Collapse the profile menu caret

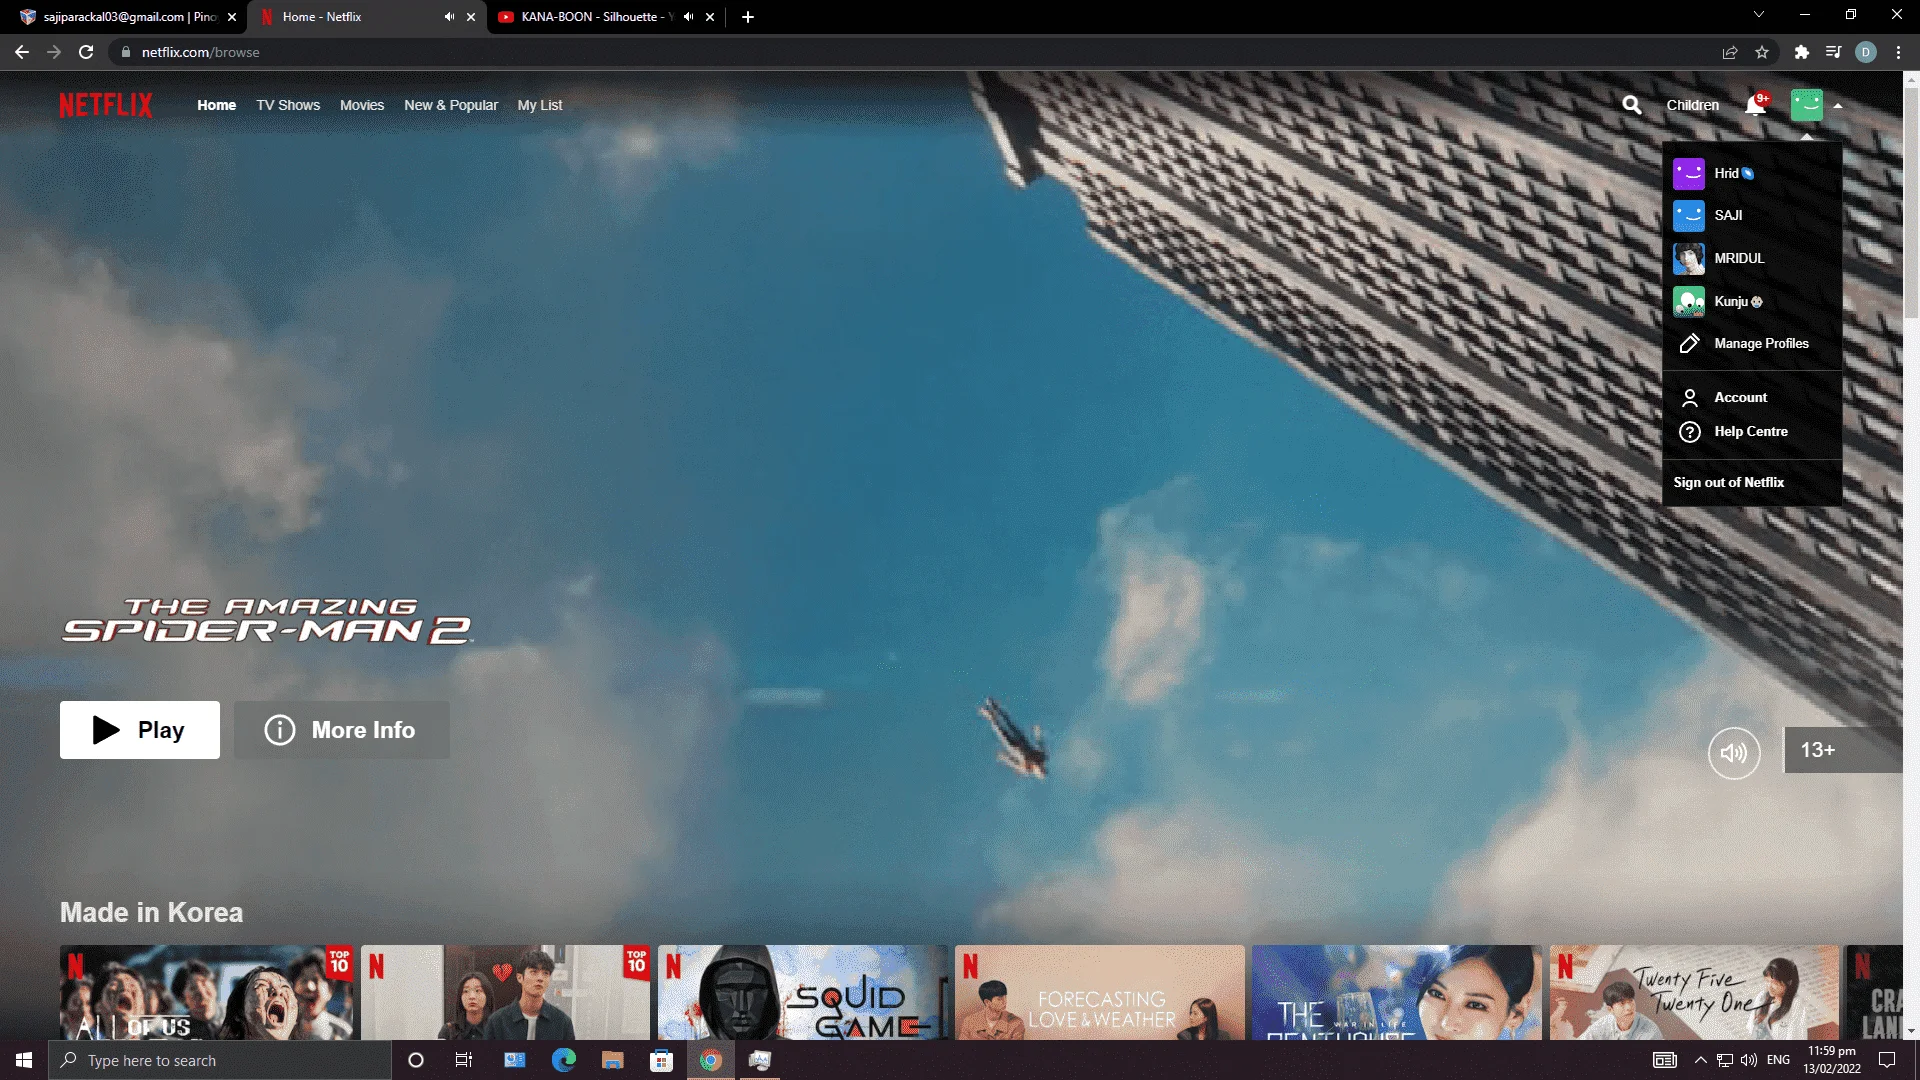click(x=1838, y=106)
